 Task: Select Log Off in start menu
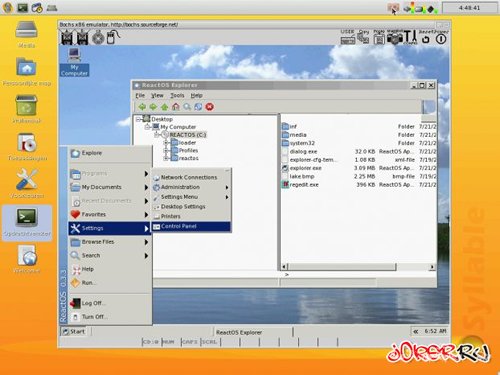[x=110, y=303]
